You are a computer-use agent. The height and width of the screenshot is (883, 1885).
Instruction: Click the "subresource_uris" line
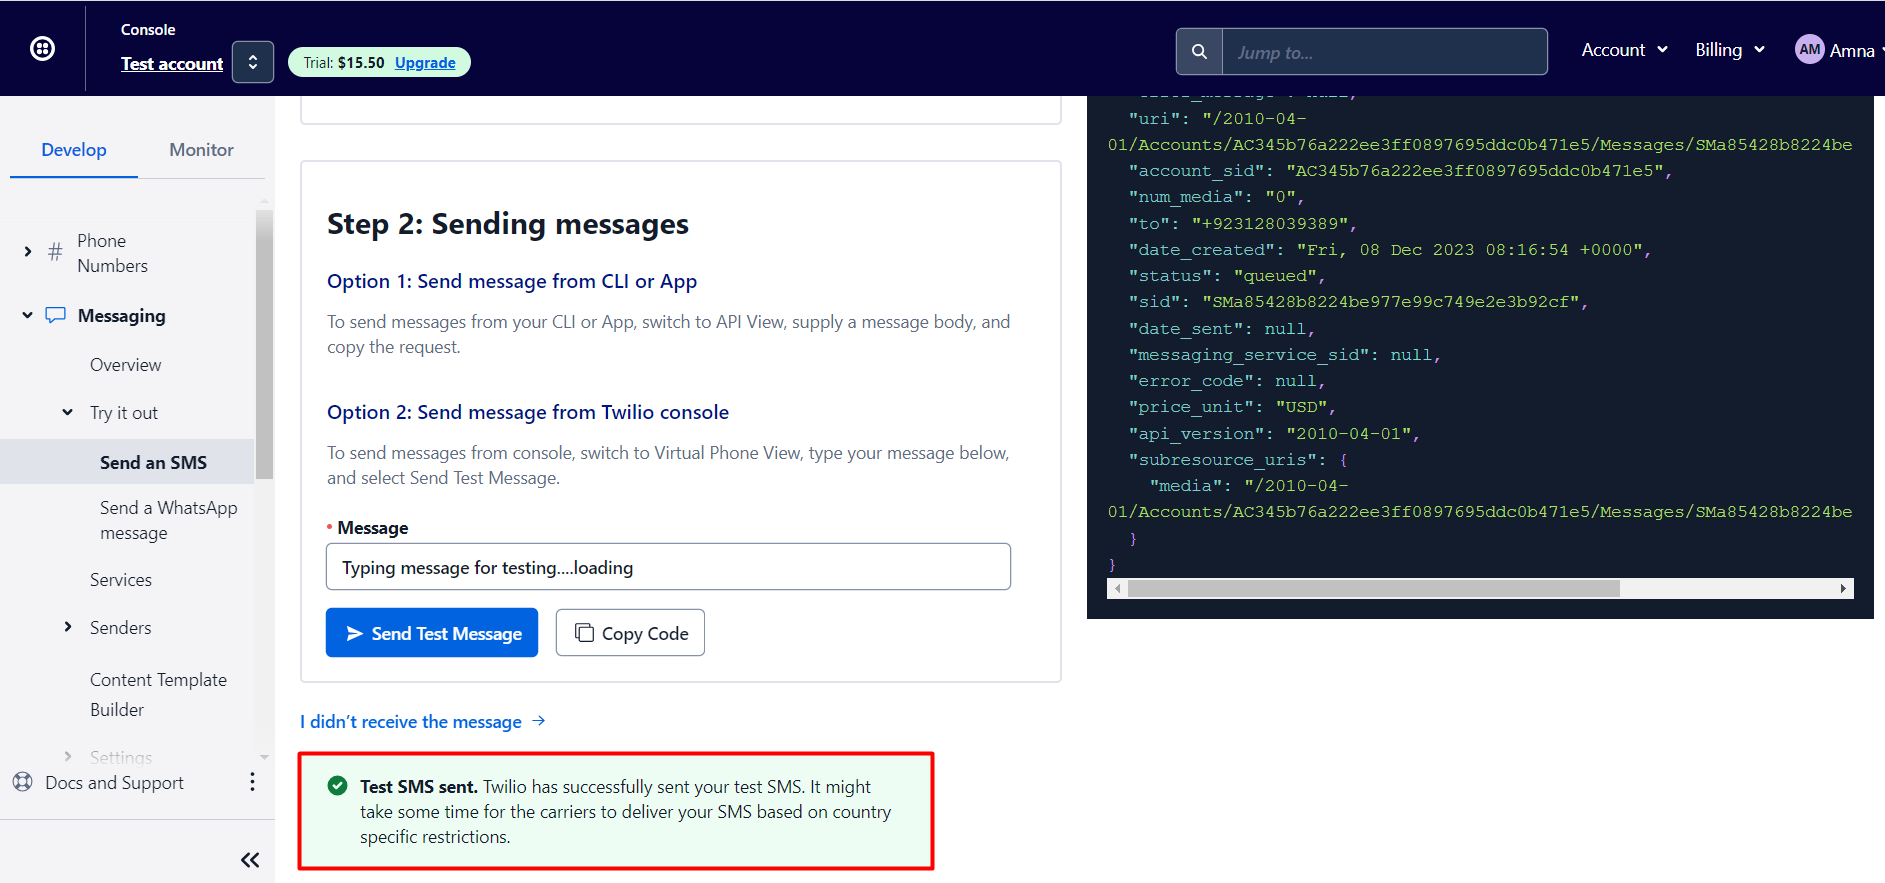1238,460
